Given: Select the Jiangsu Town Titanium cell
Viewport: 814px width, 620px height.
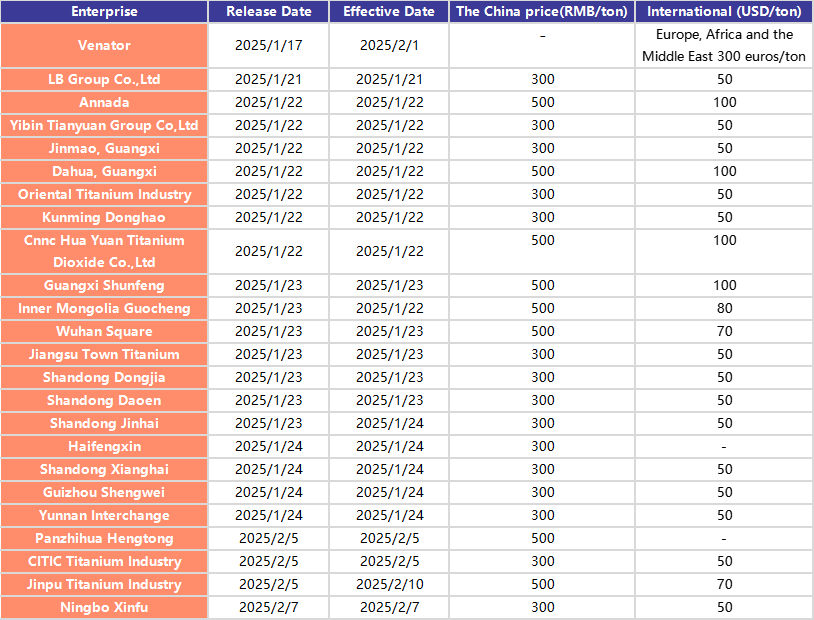Looking at the screenshot, I should click(x=104, y=354).
